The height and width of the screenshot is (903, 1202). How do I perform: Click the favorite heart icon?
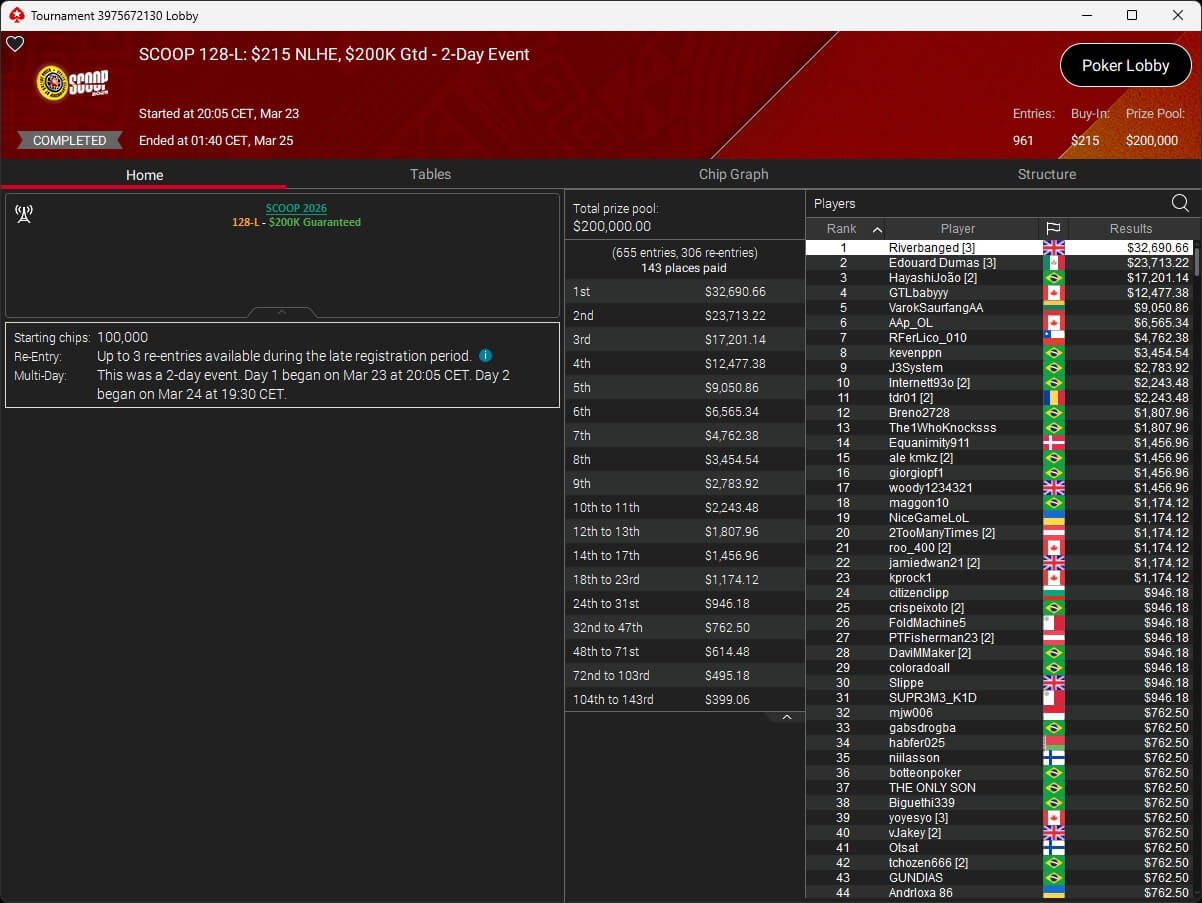click(x=15, y=44)
